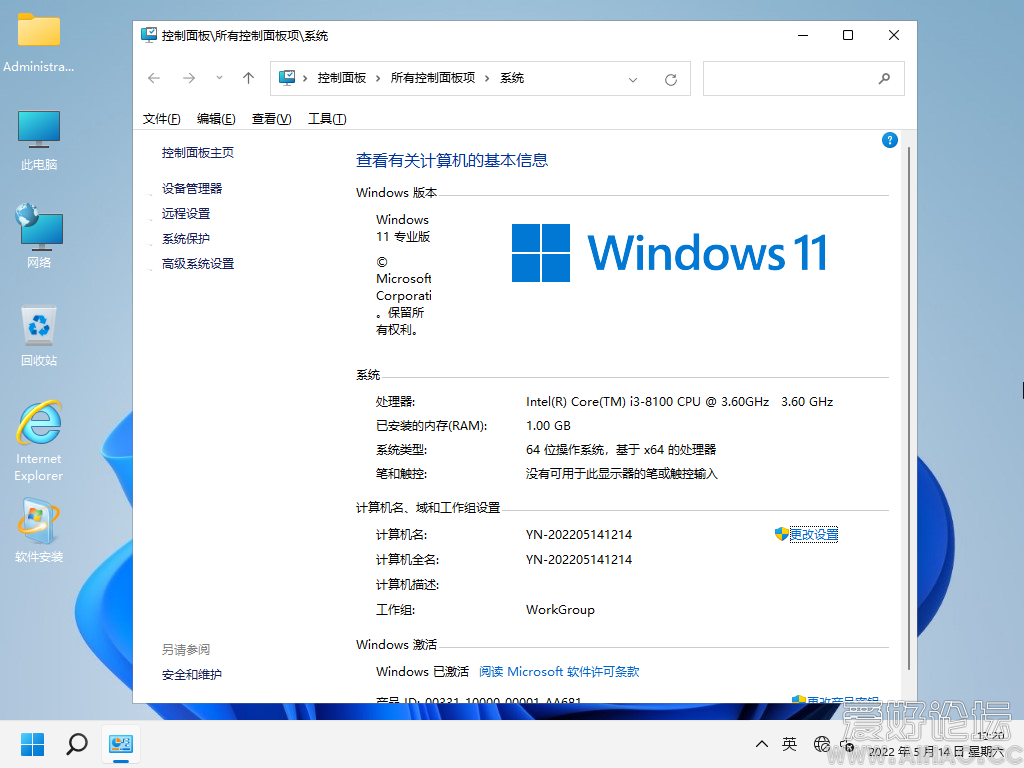This screenshot has width=1024, height=768.
Task: Open the 网络 desktop icon
Action: [x=39, y=238]
